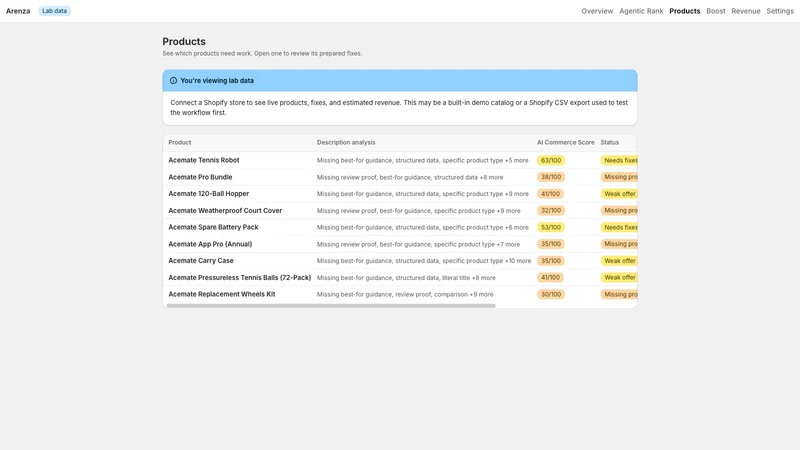800x450 pixels.
Task: Click the AI Commerce Score column header
Action: click(x=565, y=142)
